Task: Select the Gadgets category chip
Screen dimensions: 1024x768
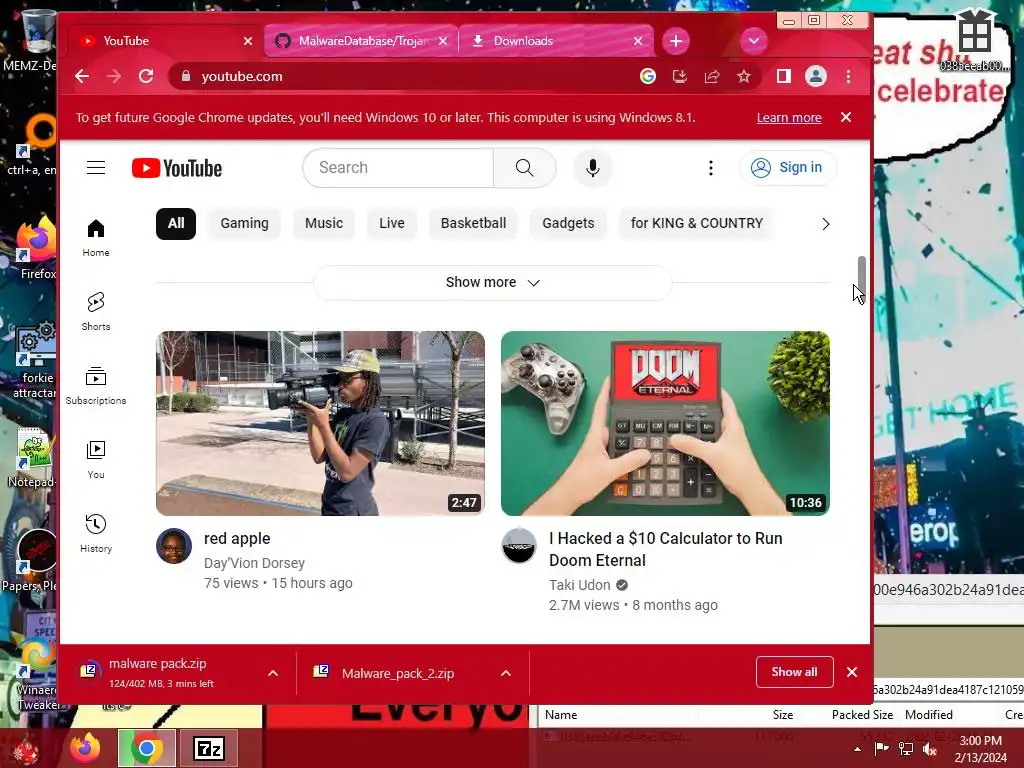Action: pos(568,223)
